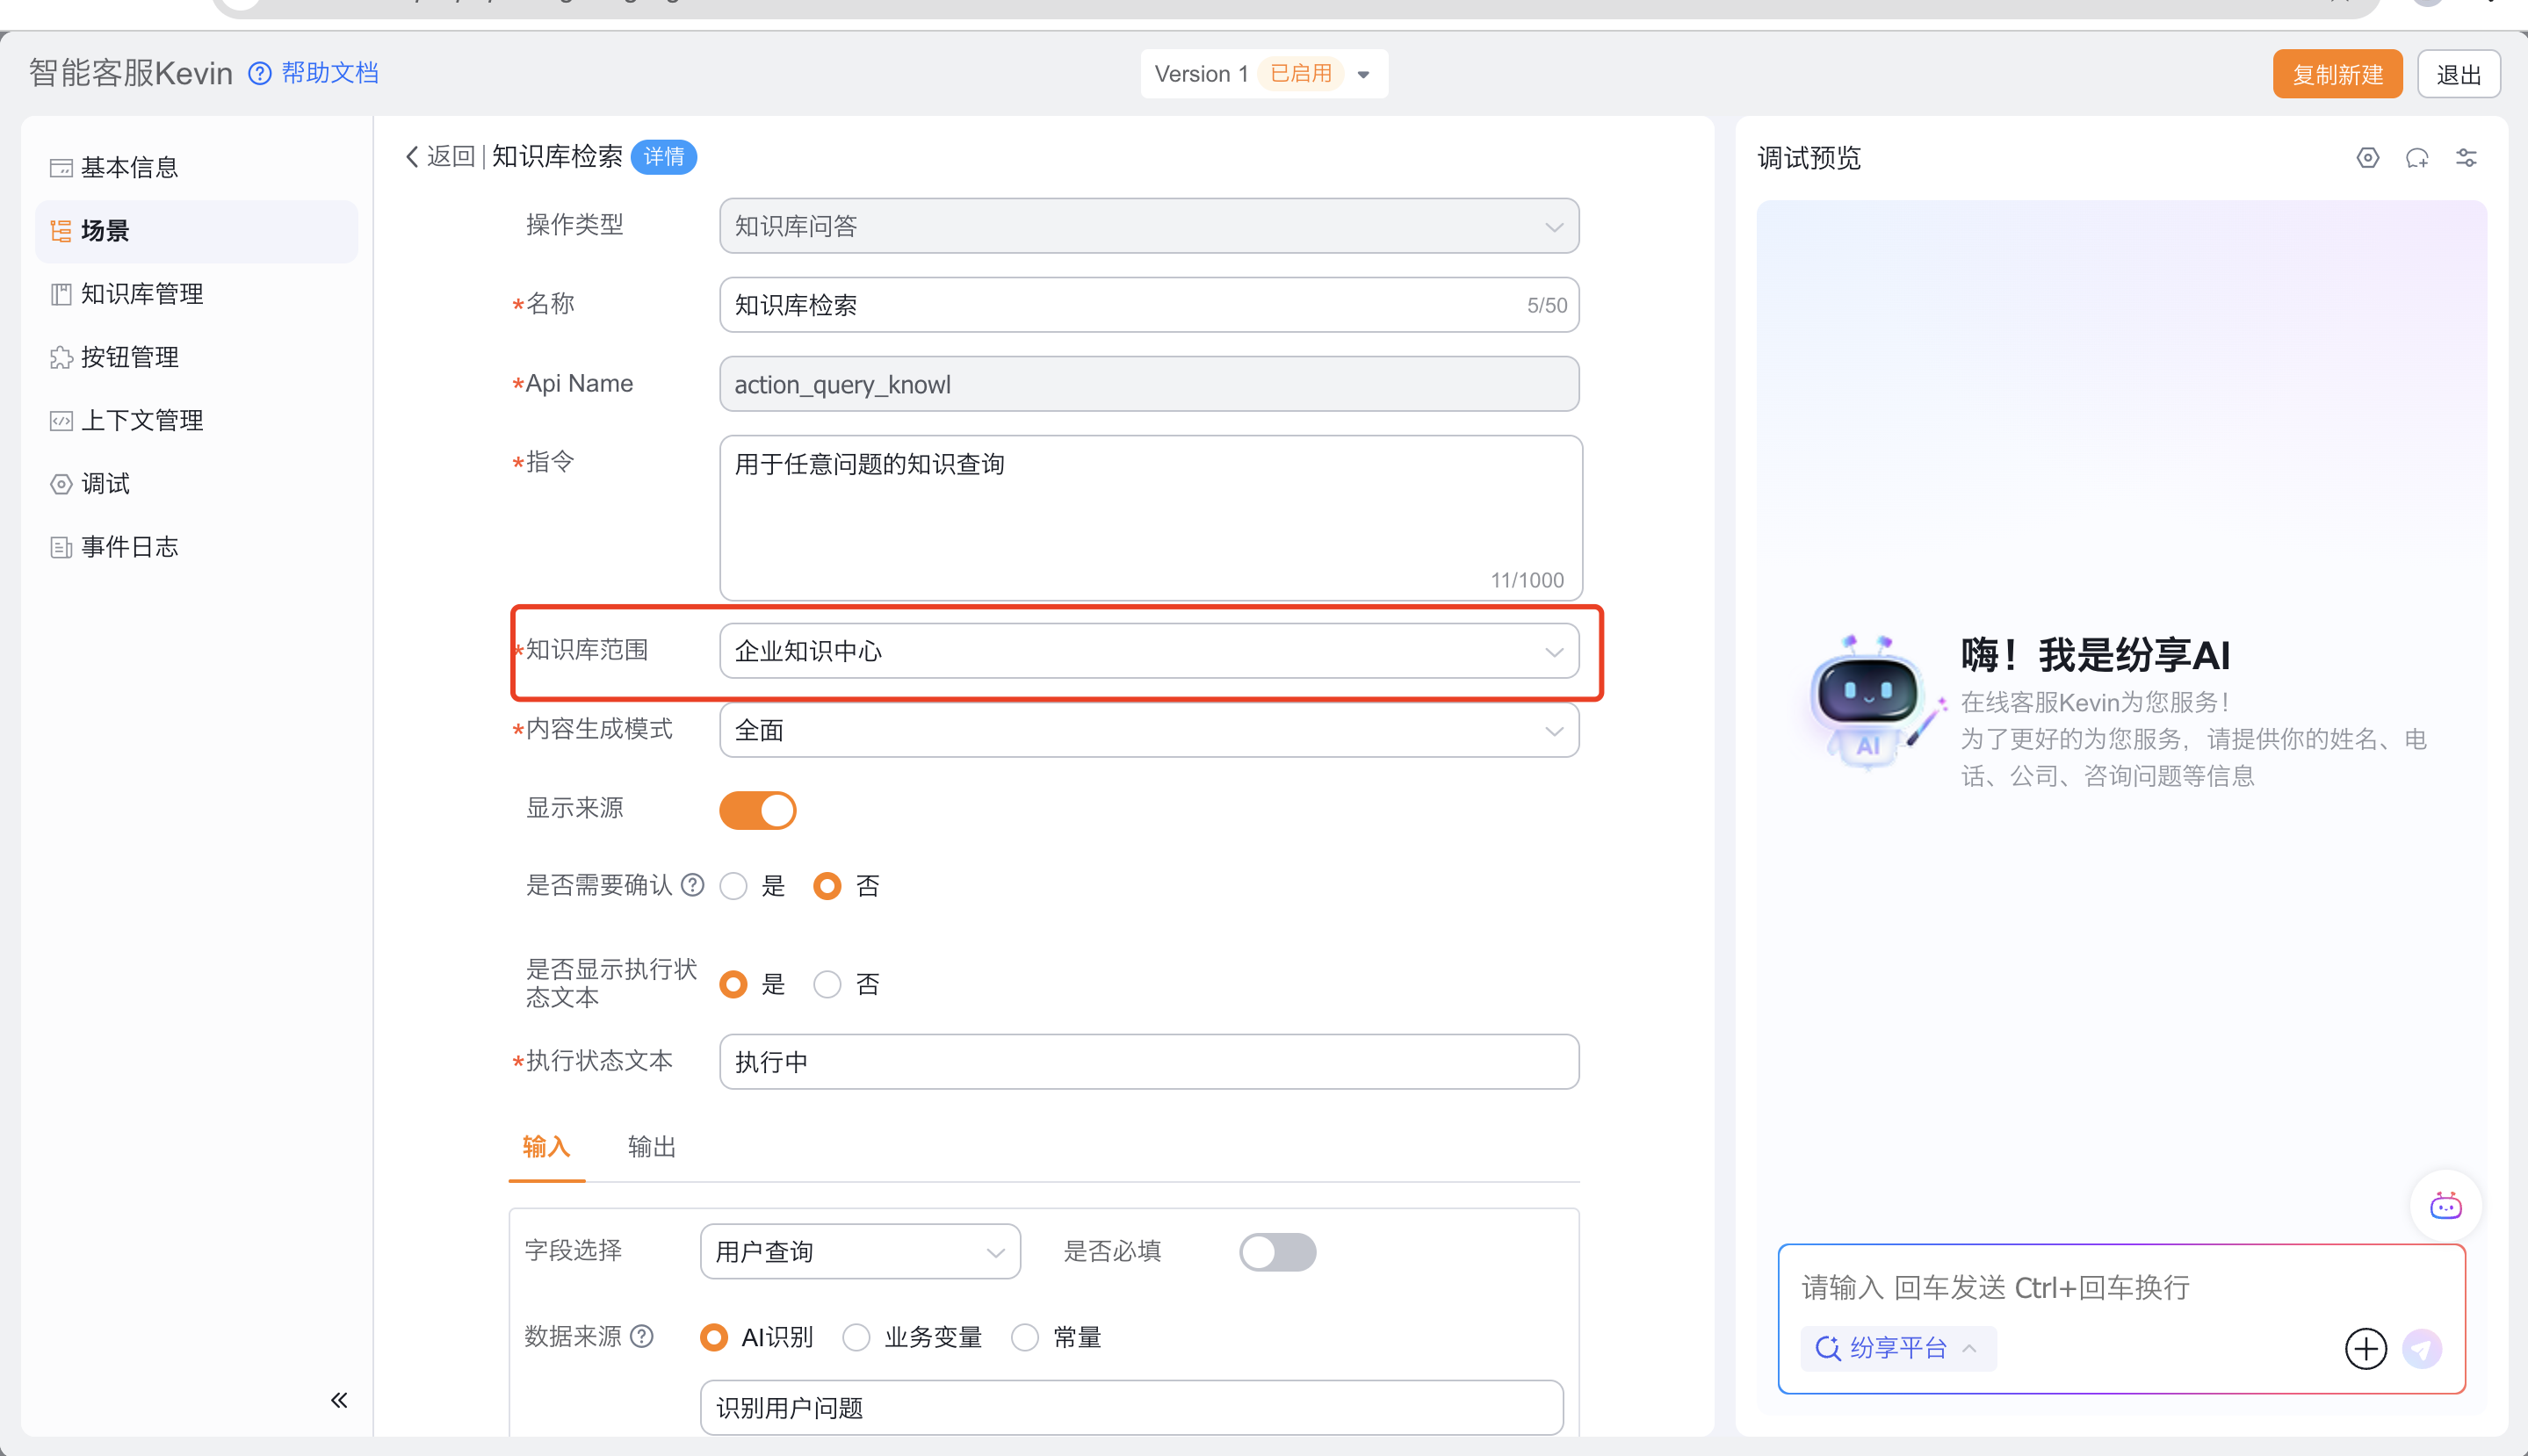Collapse the sidebar with double-chevron icon
Image resolution: width=2528 pixels, height=1456 pixels.
click(x=339, y=1400)
